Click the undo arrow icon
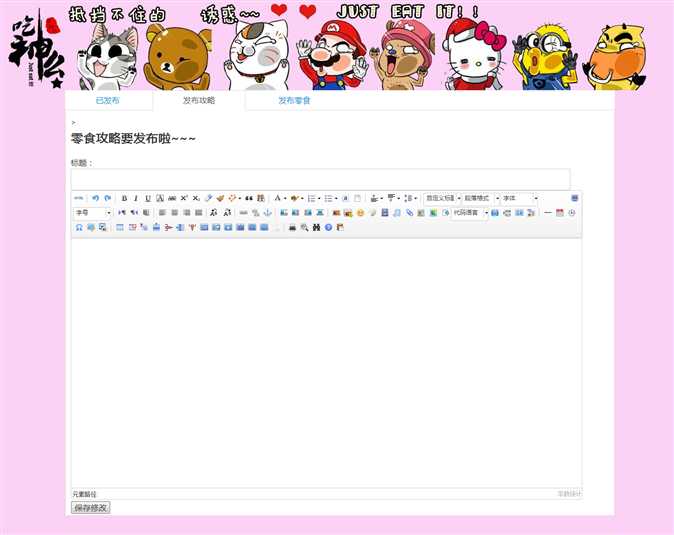Viewport: 674px width, 535px height. 95,198
